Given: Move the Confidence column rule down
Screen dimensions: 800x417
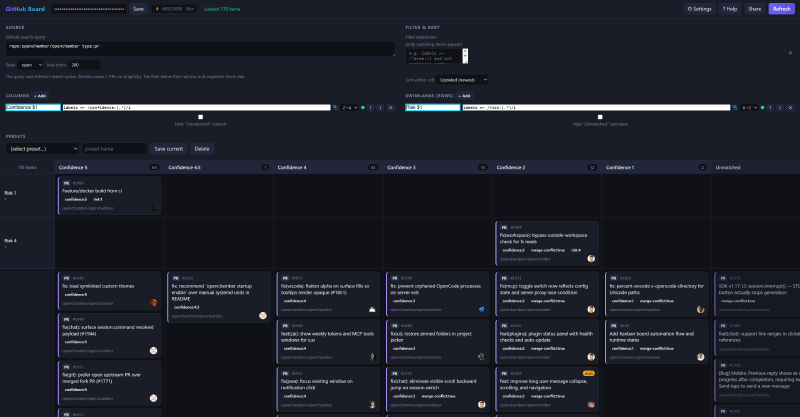Looking at the screenshot, I should click(x=380, y=108).
